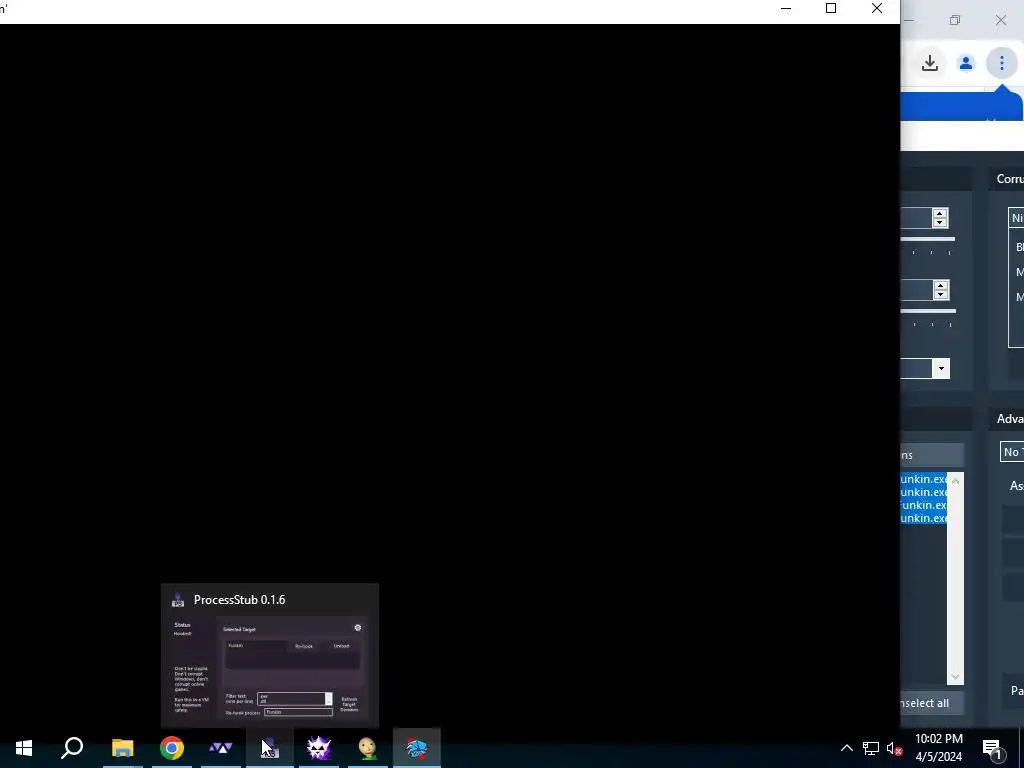Screen dimensions: 1024x768
Task: Click domain list scrollbar down arrow
Action: click(x=955, y=677)
